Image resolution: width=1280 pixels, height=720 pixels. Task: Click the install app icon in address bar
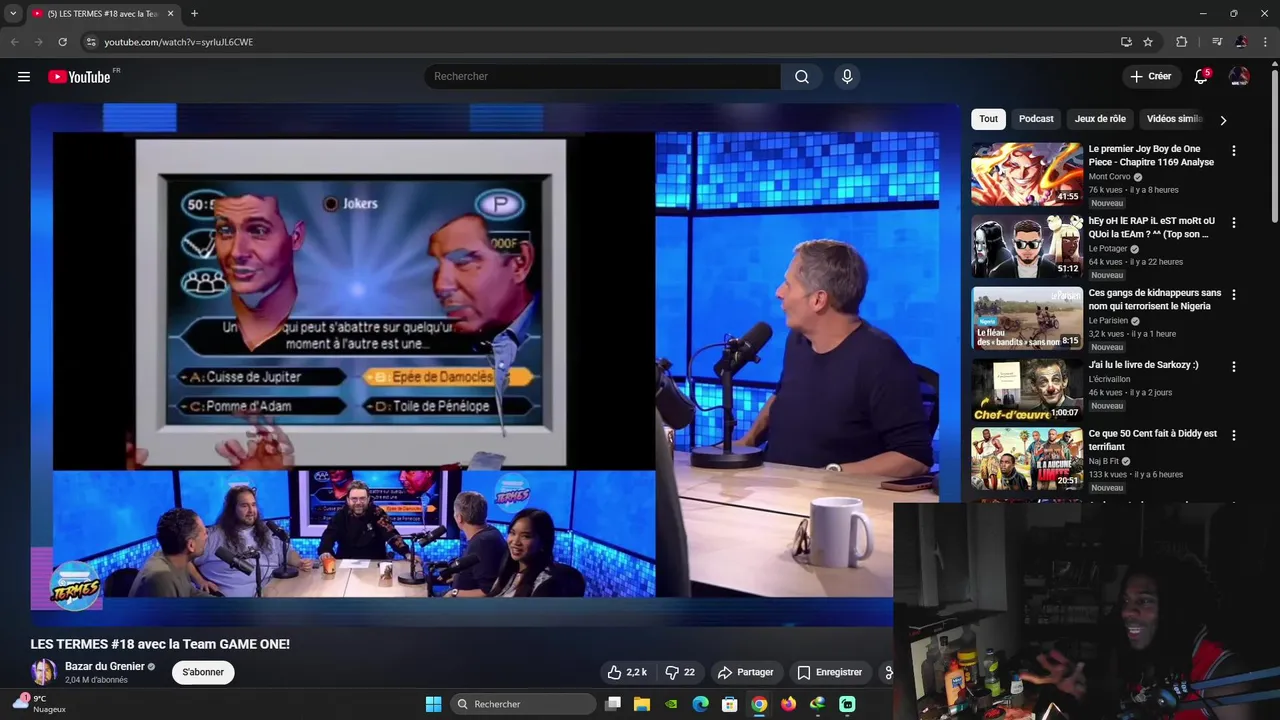(1126, 42)
